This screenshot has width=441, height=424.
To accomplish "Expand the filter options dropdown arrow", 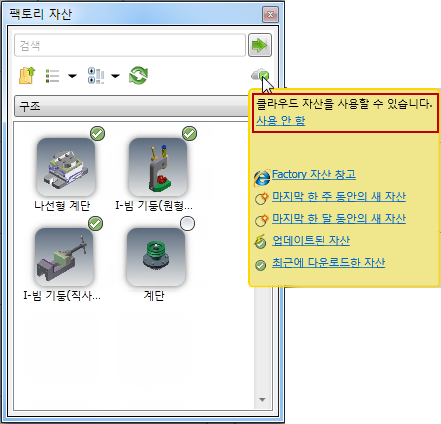I will [x=115, y=76].
